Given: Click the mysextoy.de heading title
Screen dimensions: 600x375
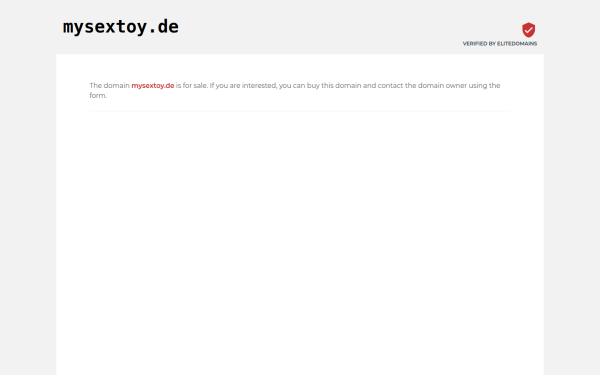Looking at the screenshot, I should point(121,27).
